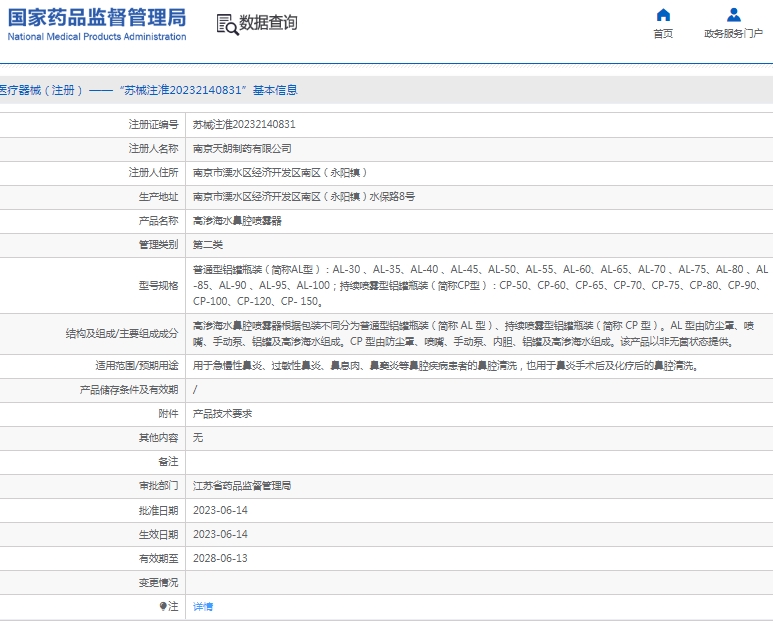Screen dimensions: 773x621
Task: Open the 详情 link in the 注 row
Action: tap(203, 607)
